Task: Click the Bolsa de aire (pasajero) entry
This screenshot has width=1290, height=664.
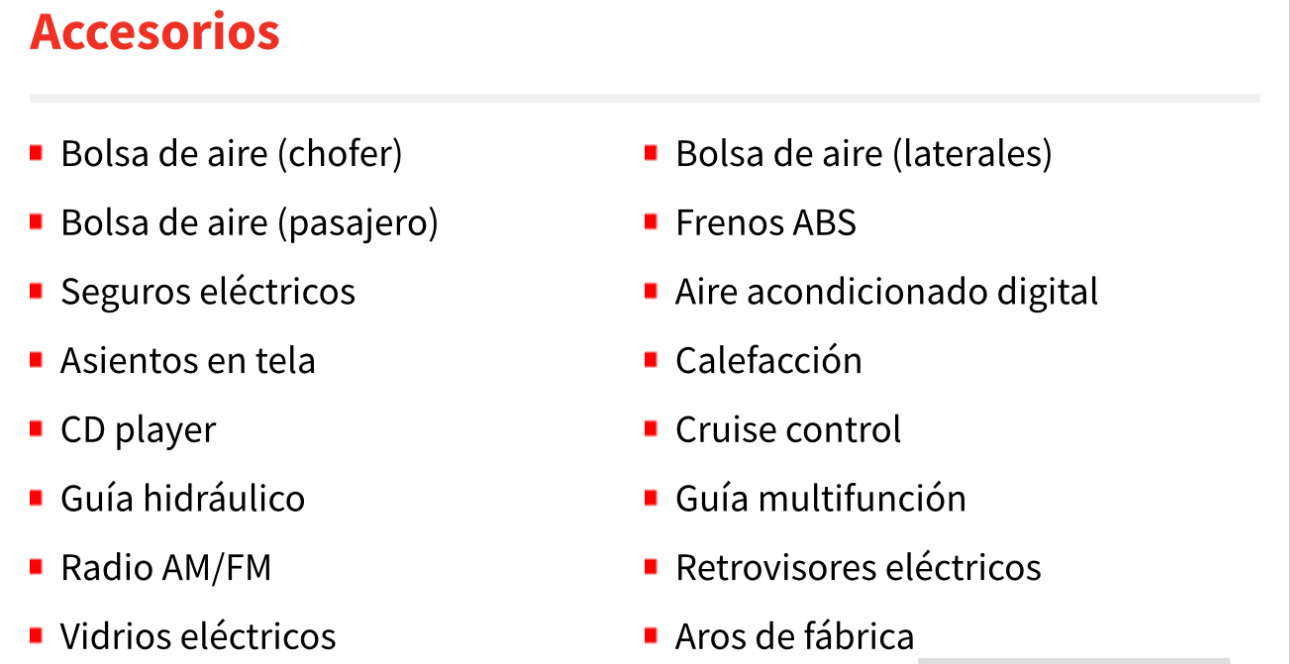Action: 250,223
